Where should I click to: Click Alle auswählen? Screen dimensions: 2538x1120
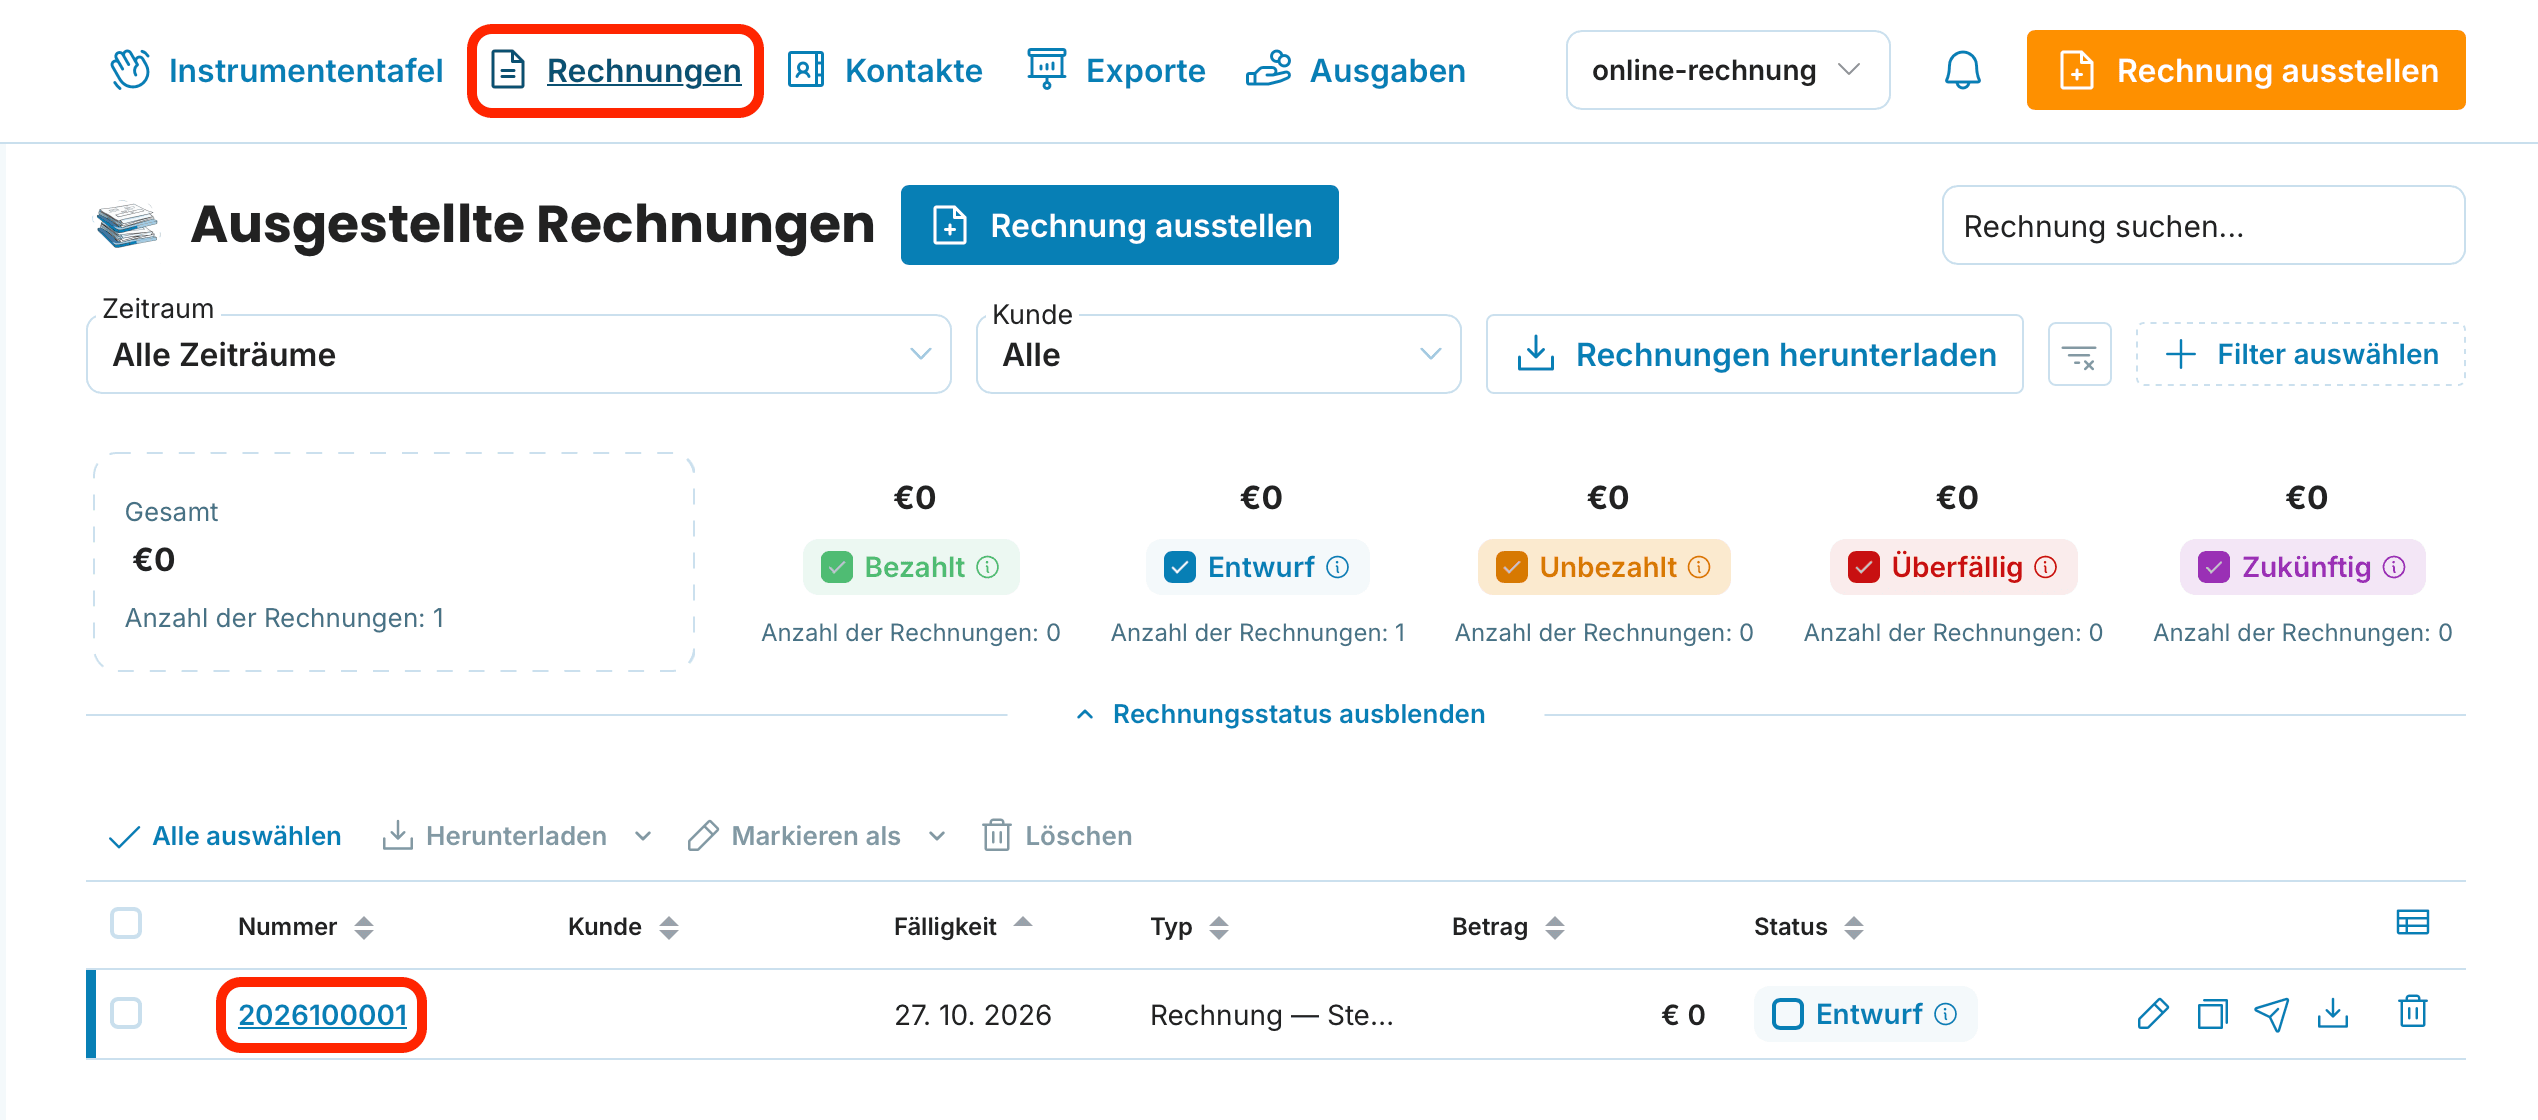click(225, 836)
